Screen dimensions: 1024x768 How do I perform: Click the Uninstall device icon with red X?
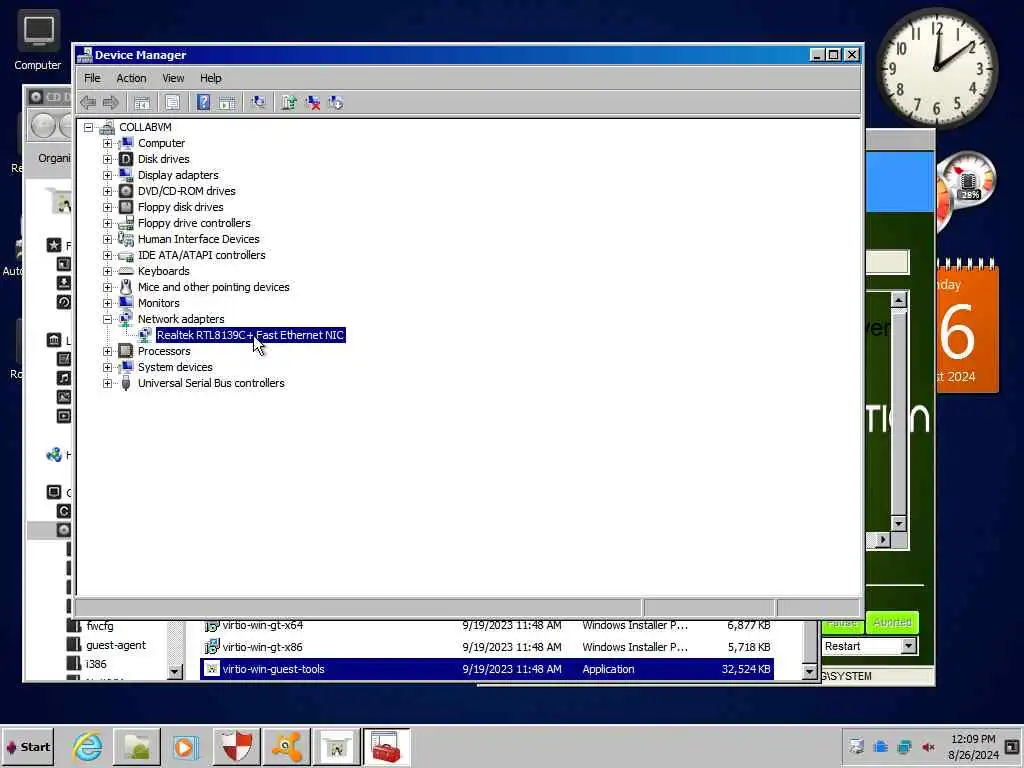(x=313, y=103)
